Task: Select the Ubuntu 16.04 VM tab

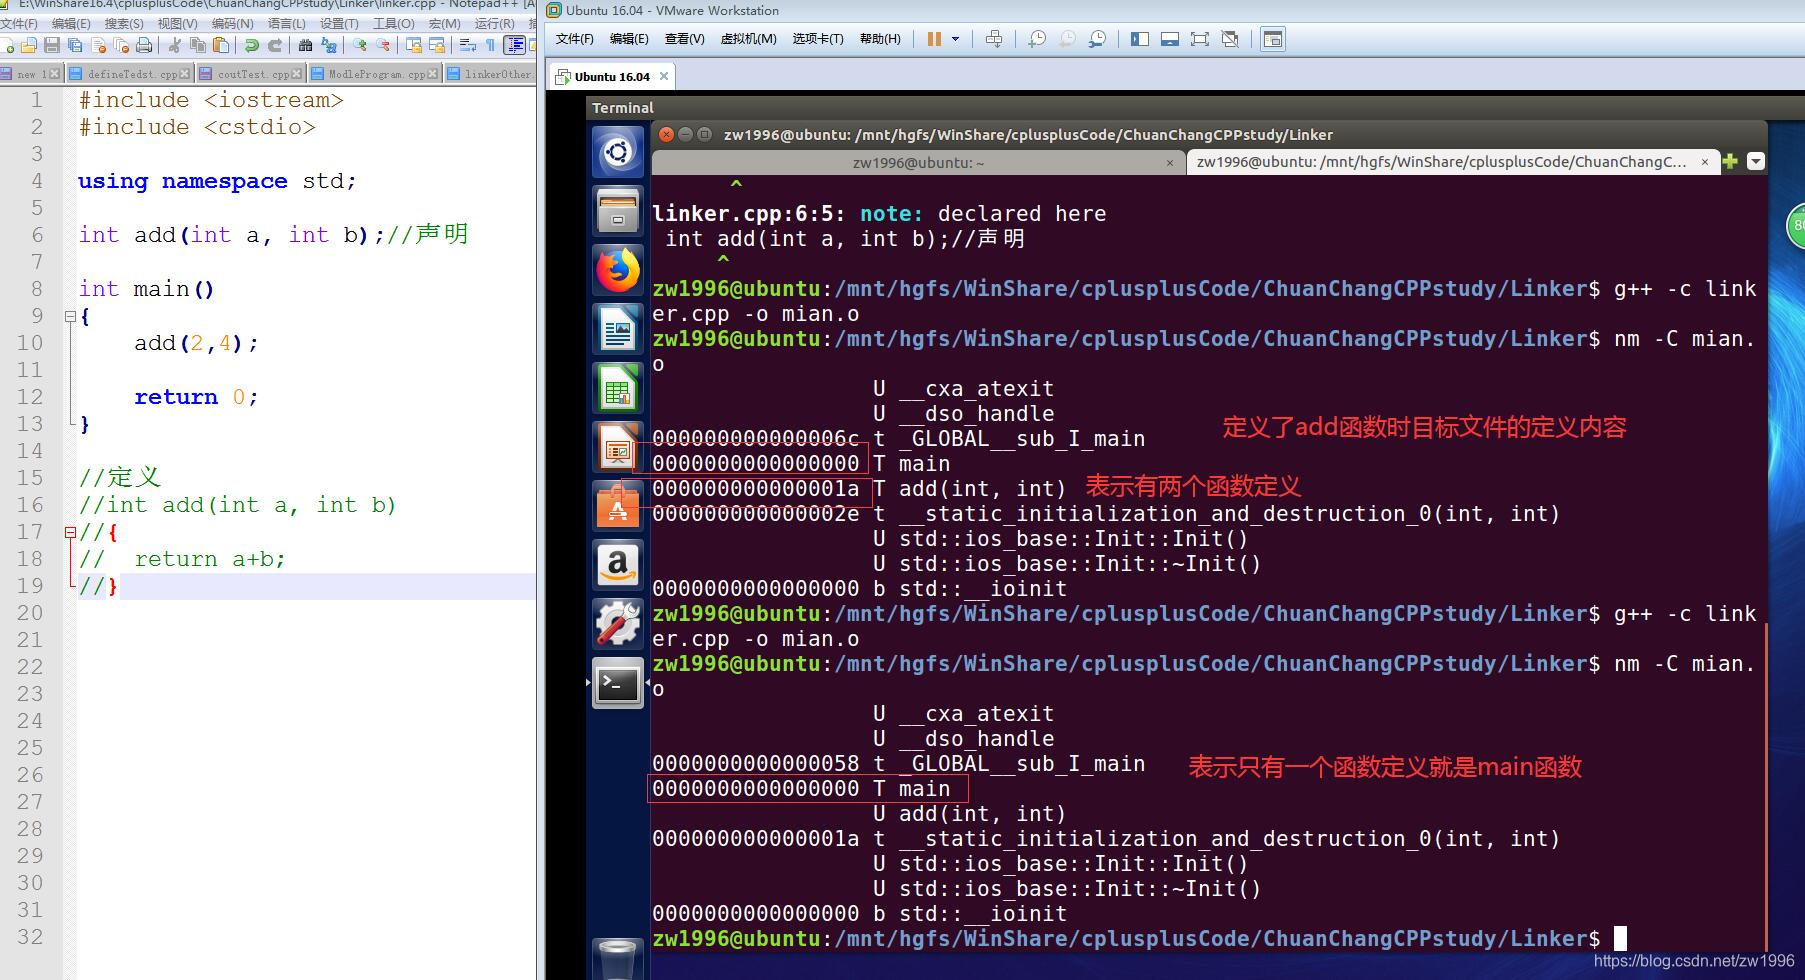Action: click(611, 76)
